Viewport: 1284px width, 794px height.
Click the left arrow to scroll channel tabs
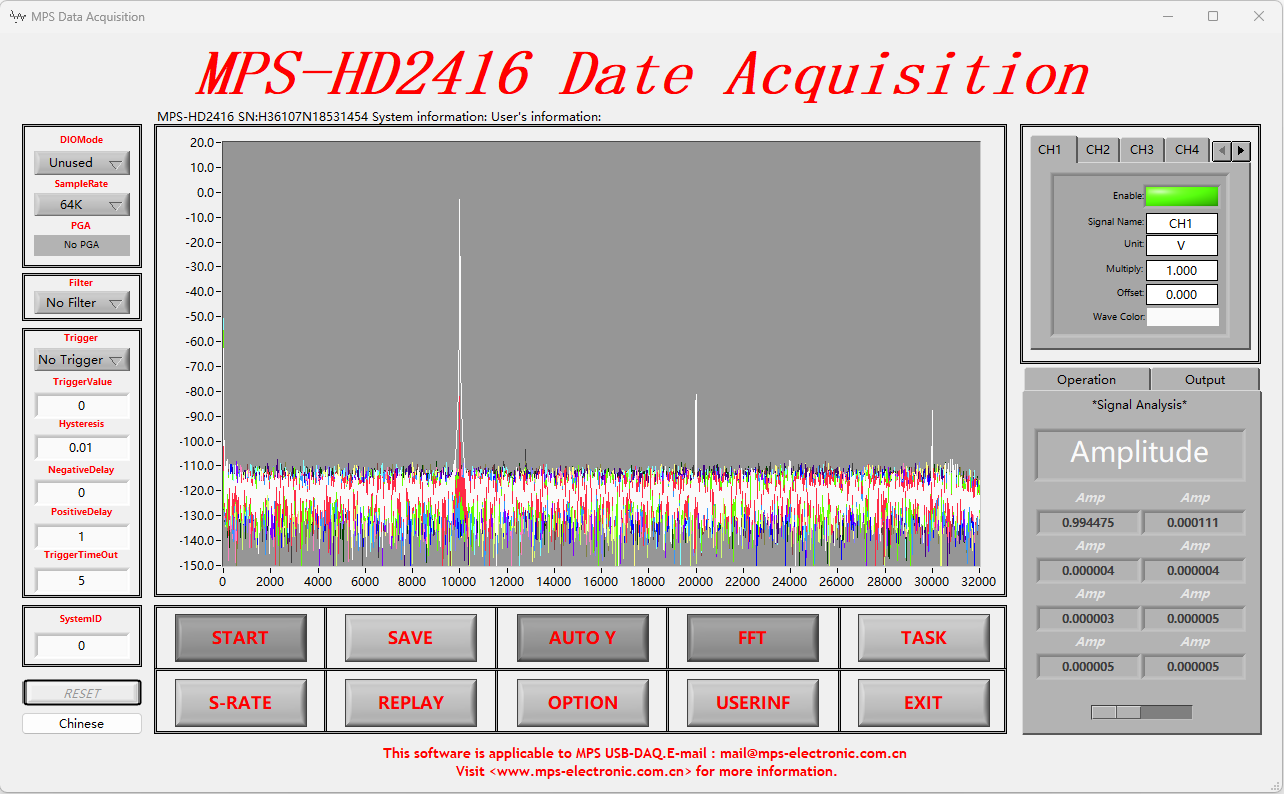pyautogui.click(x=1221, y=151)
